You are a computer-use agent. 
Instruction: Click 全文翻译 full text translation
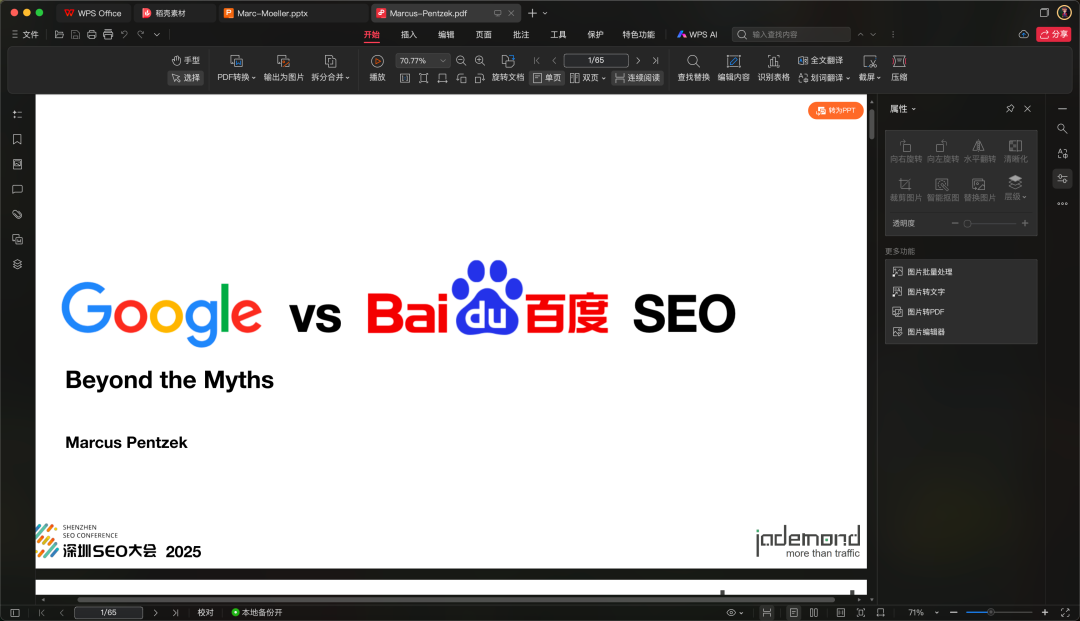click(x=820, y=61)
